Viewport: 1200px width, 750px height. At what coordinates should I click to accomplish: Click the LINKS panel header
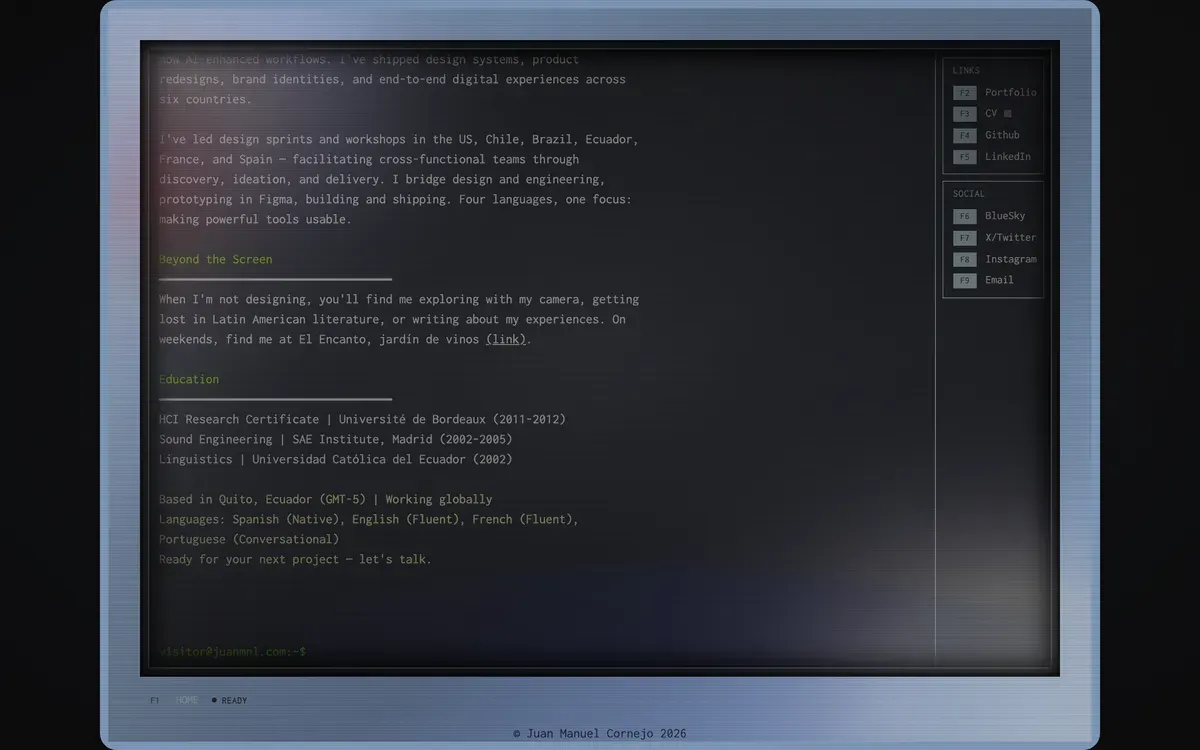[966, 71]
